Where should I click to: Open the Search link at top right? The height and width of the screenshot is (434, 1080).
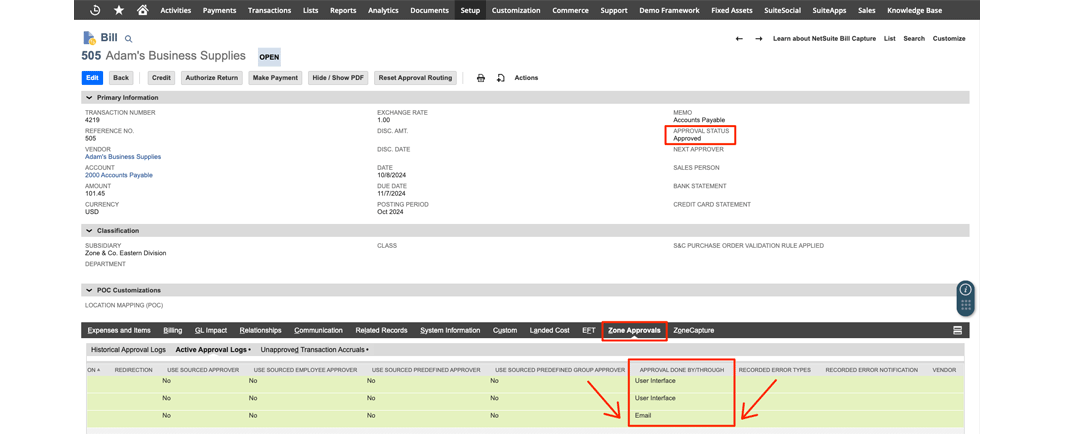[914, 39]
